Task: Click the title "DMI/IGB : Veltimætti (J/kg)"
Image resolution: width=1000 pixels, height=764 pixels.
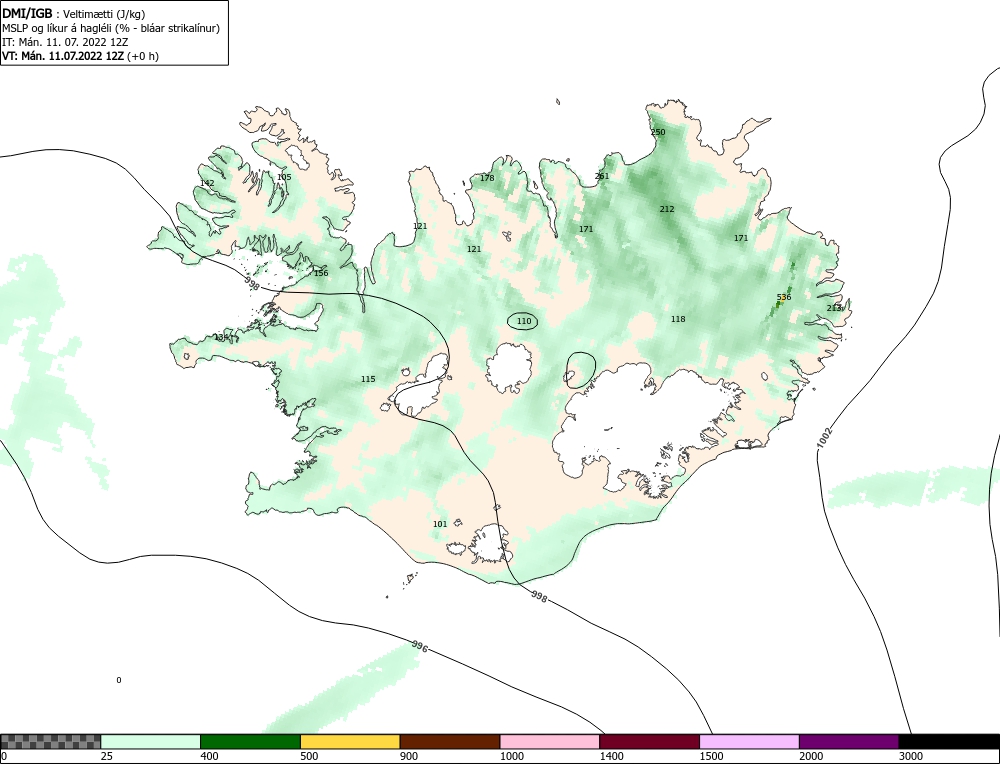Action: pyautogui.click(x=73, y=13)
